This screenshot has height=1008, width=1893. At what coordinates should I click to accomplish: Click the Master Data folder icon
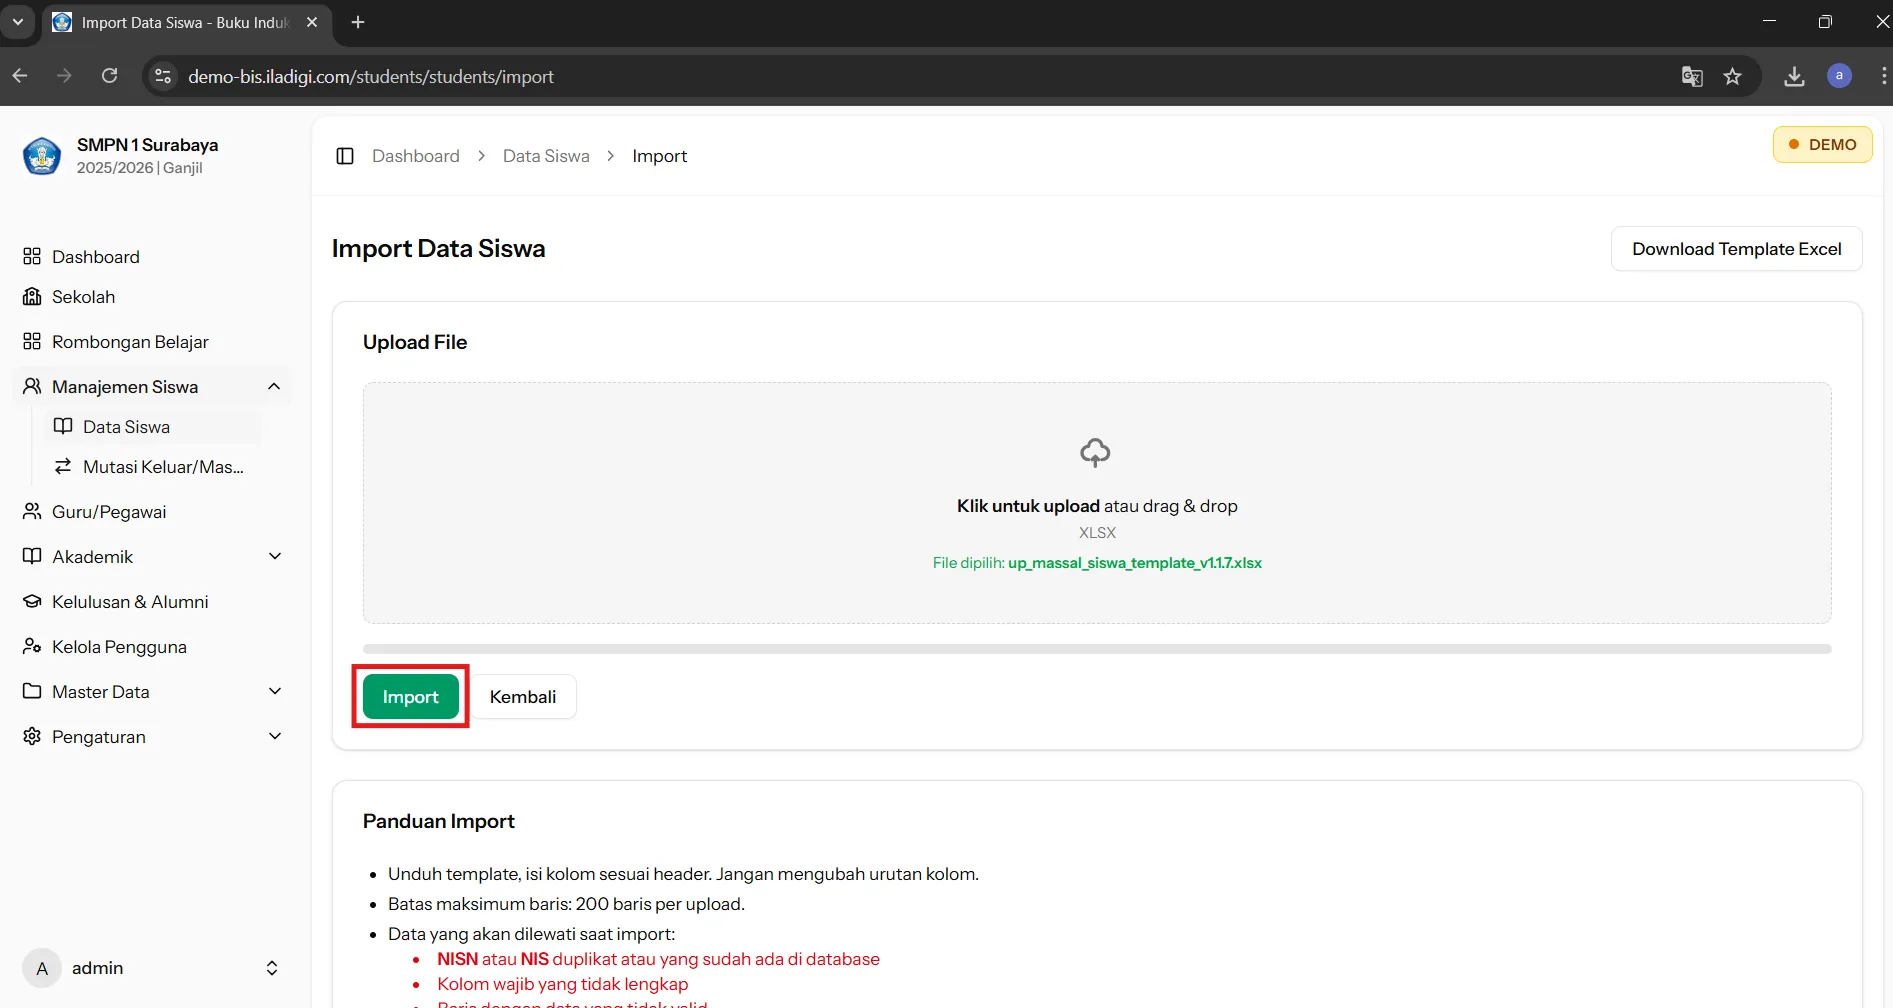[x=32, y=692]
